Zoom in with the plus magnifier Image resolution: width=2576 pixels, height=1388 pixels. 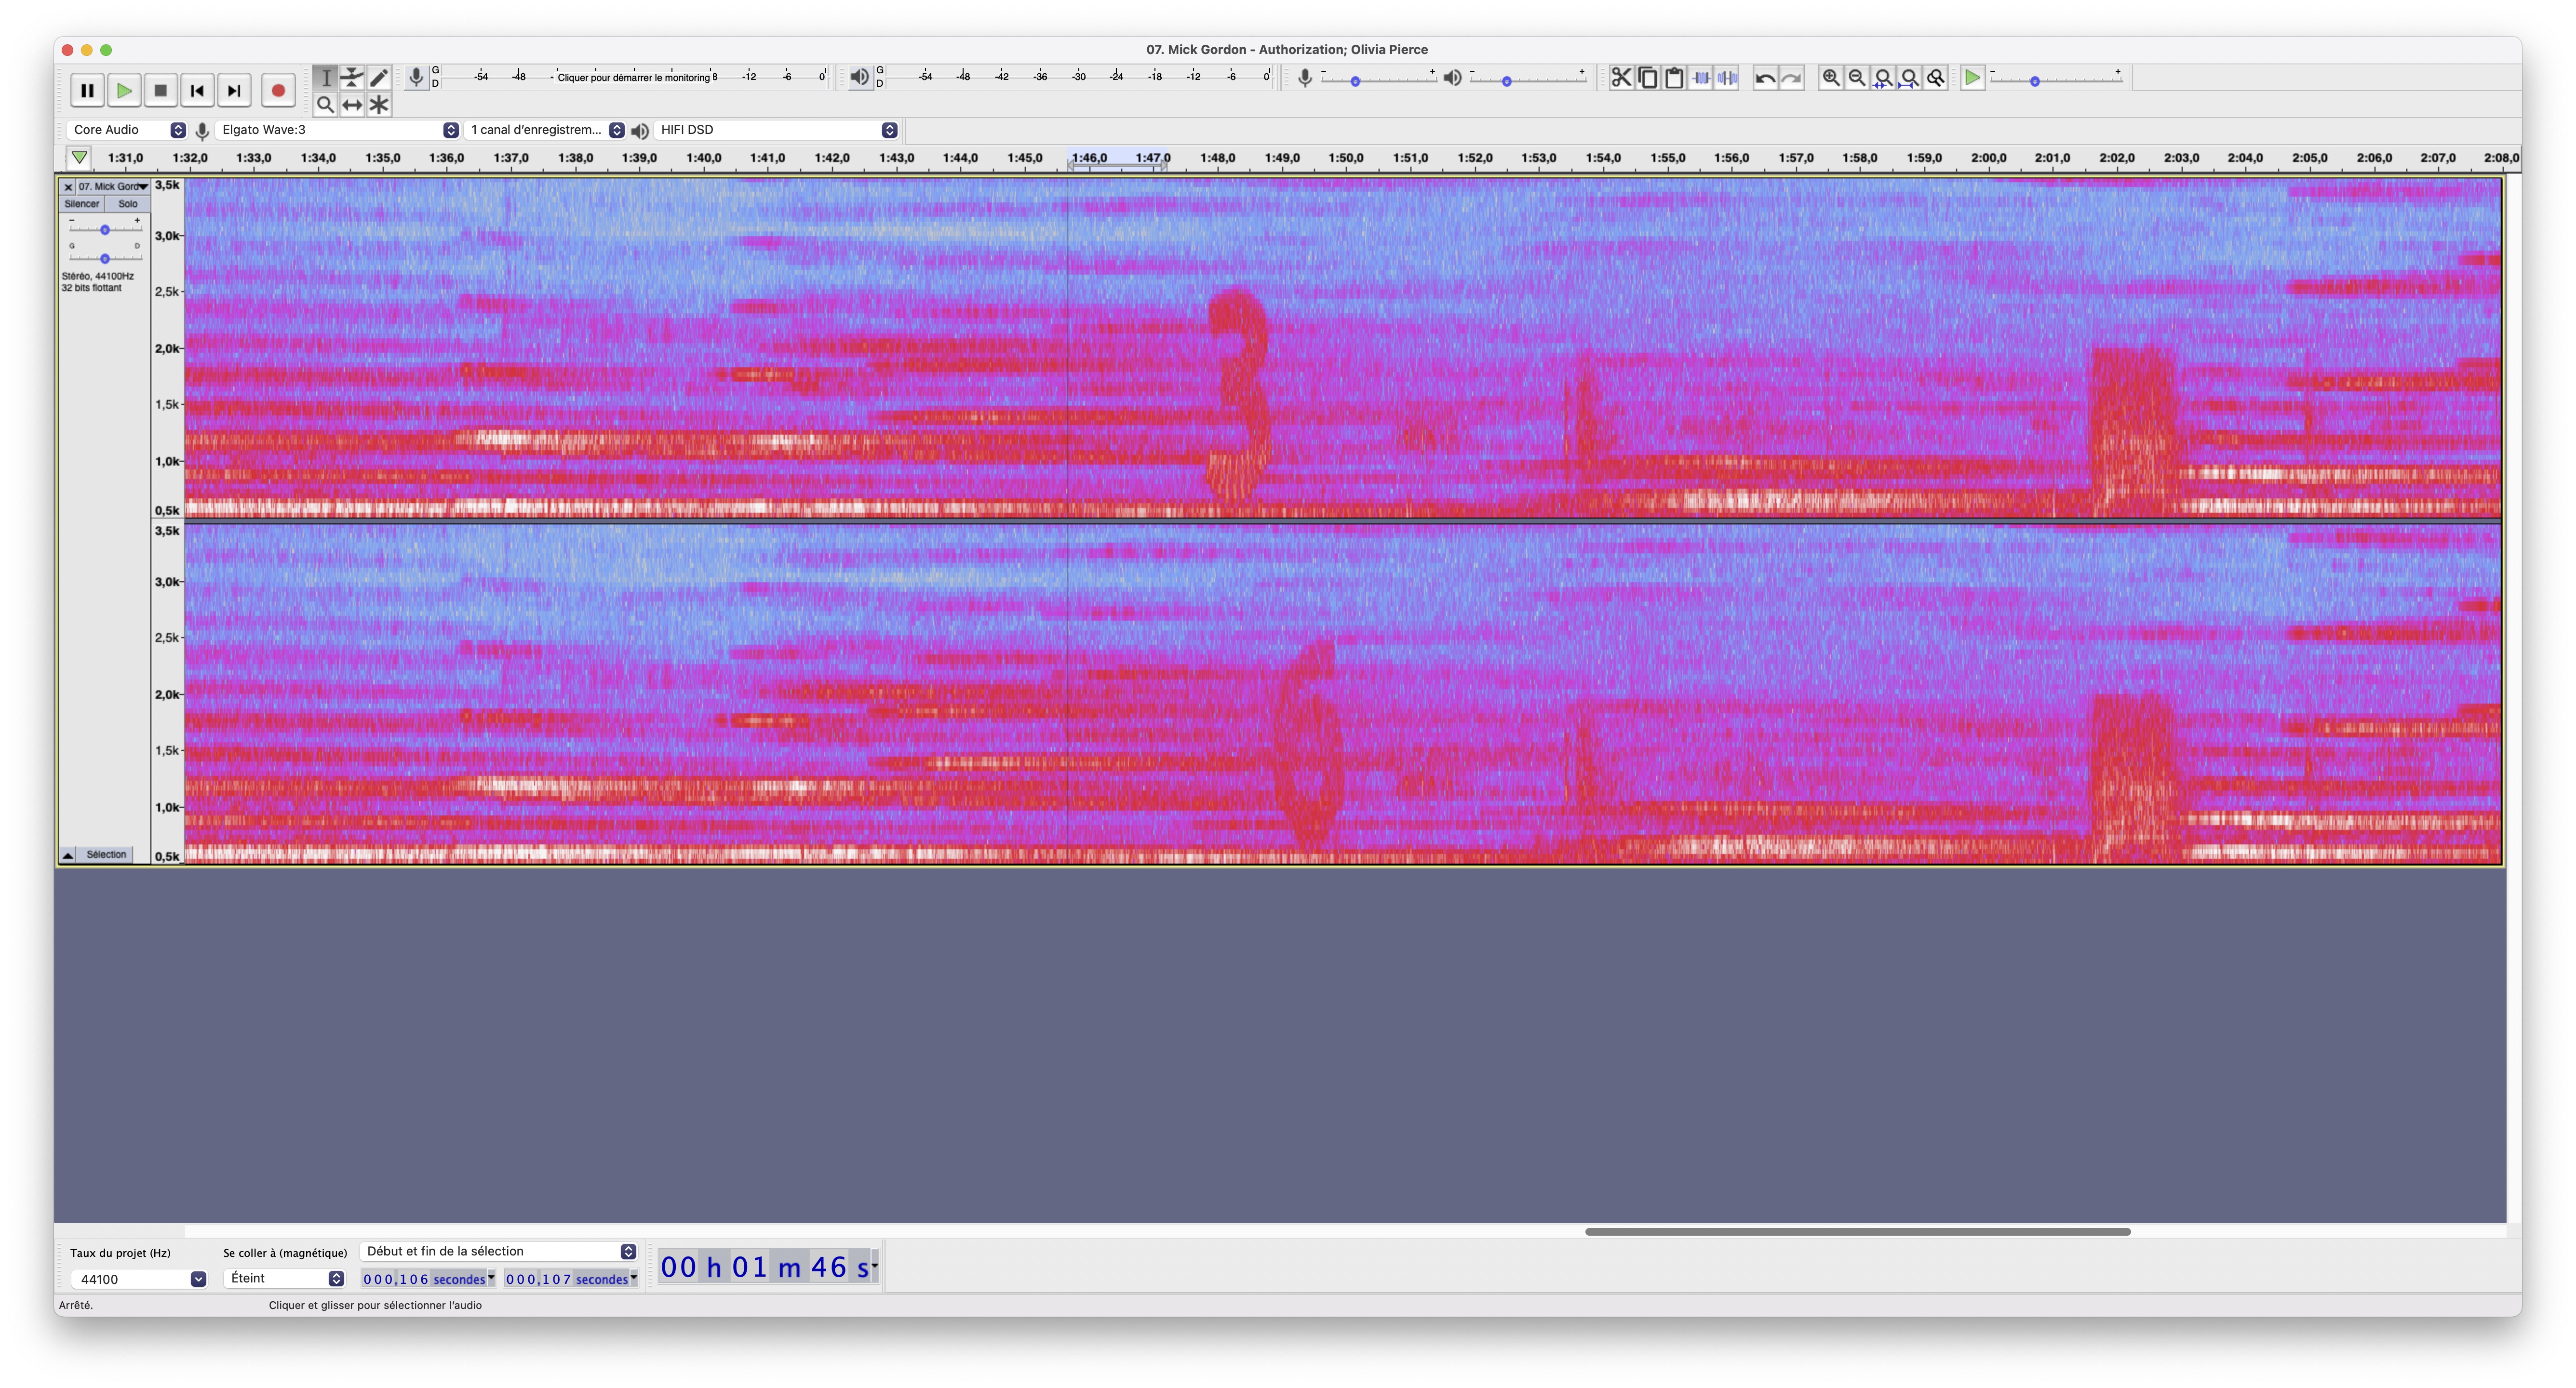(1831, 77)
